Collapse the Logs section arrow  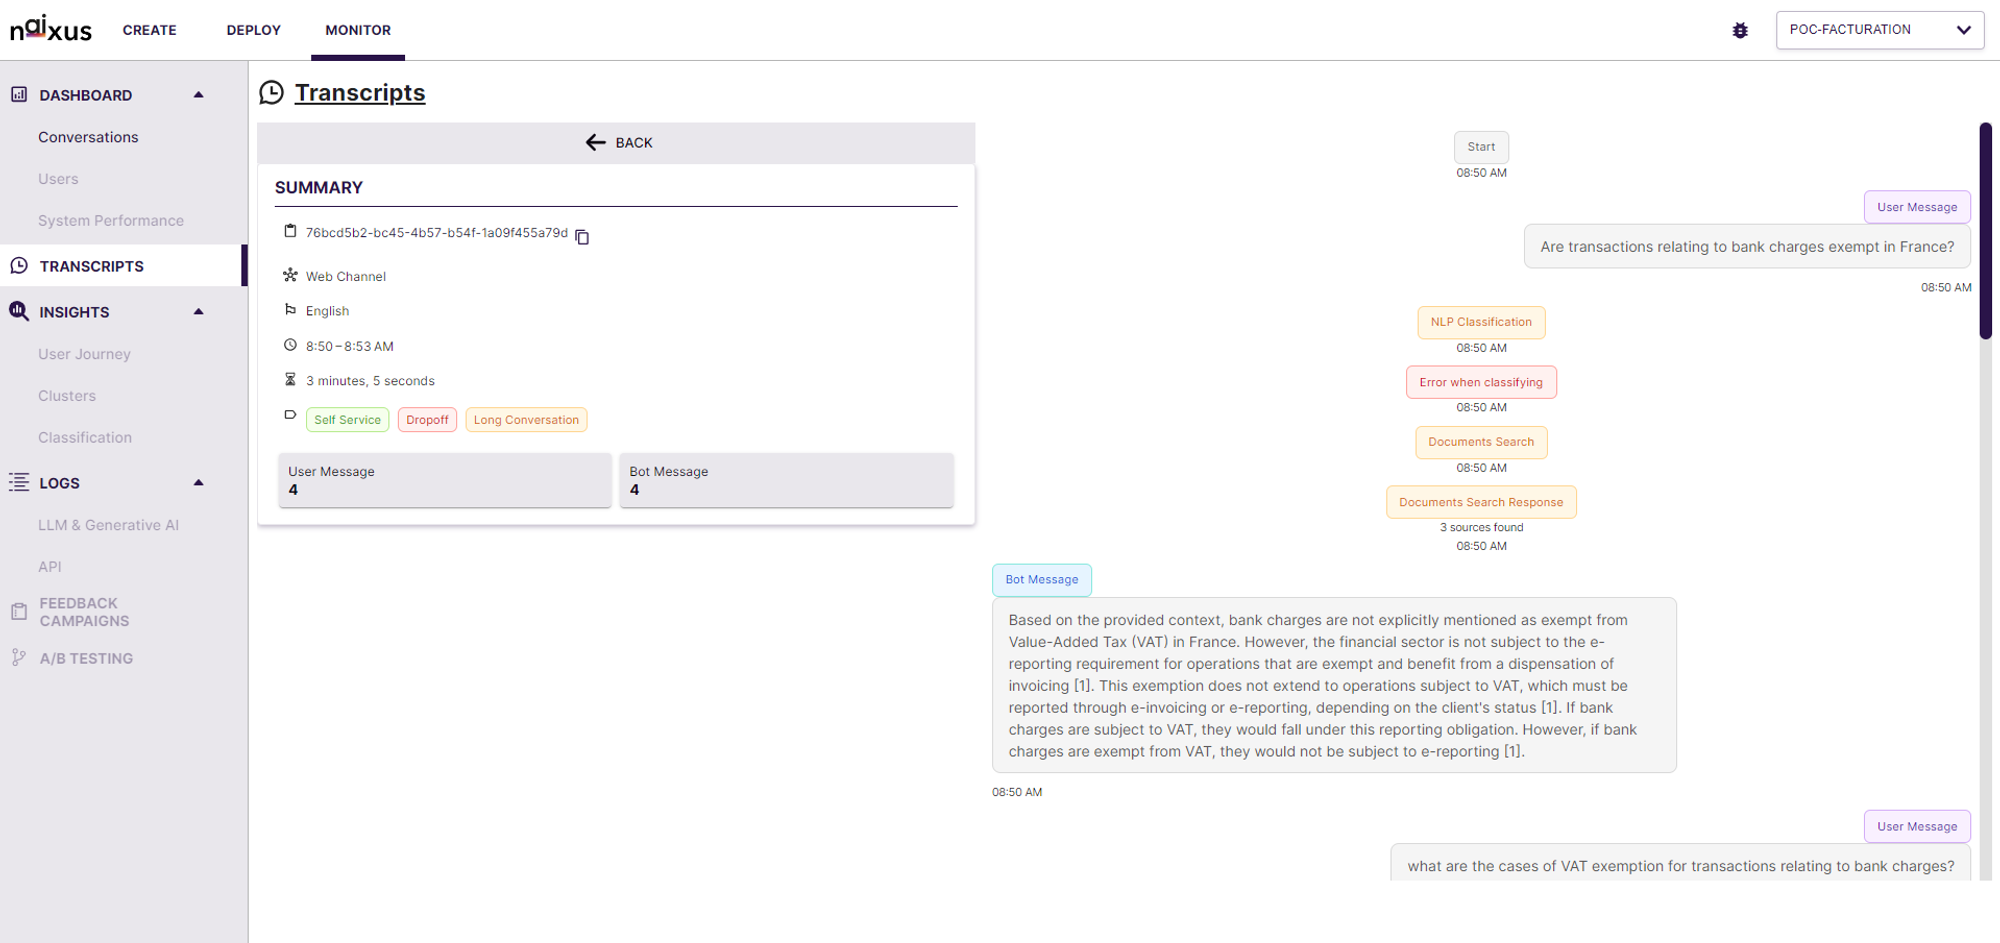click(198, 483)
